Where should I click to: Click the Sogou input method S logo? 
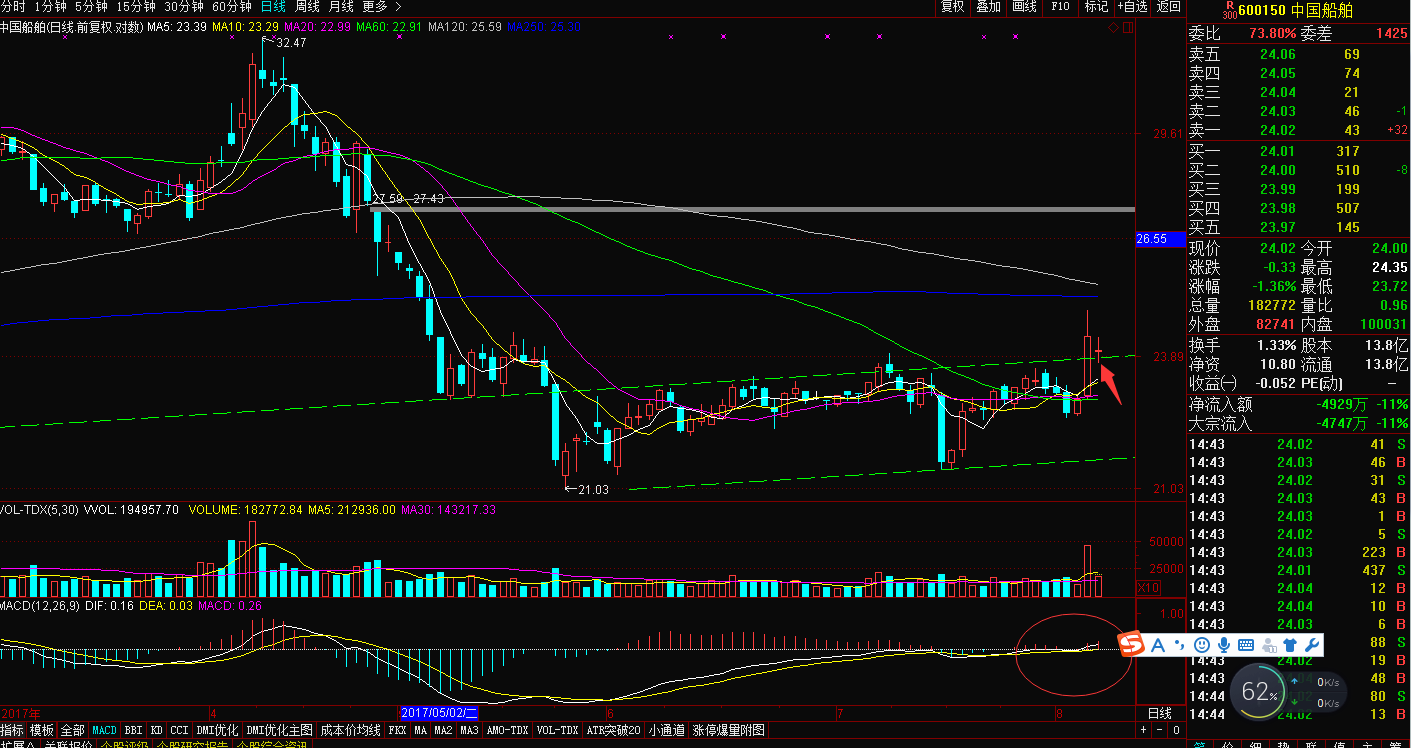(x=1131, y=645)
